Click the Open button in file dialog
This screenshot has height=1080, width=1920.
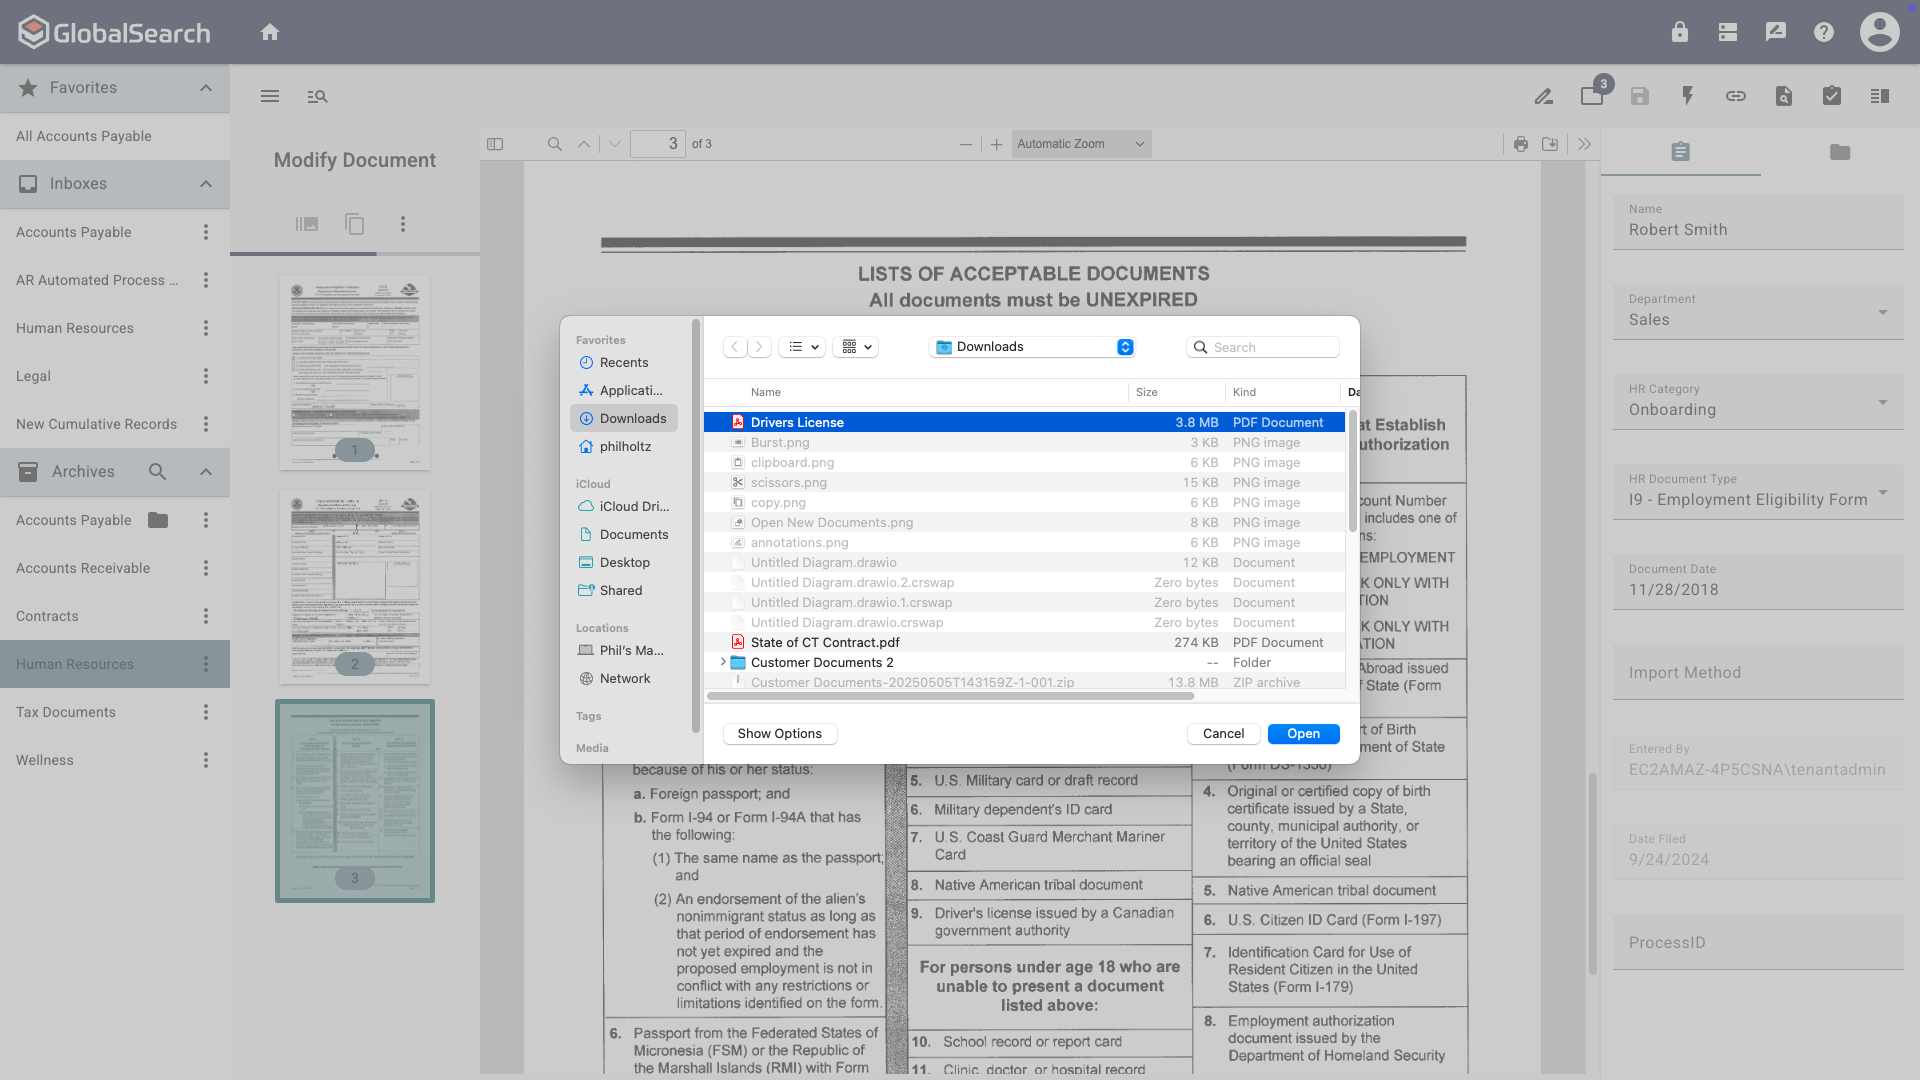coord(1302,733)
